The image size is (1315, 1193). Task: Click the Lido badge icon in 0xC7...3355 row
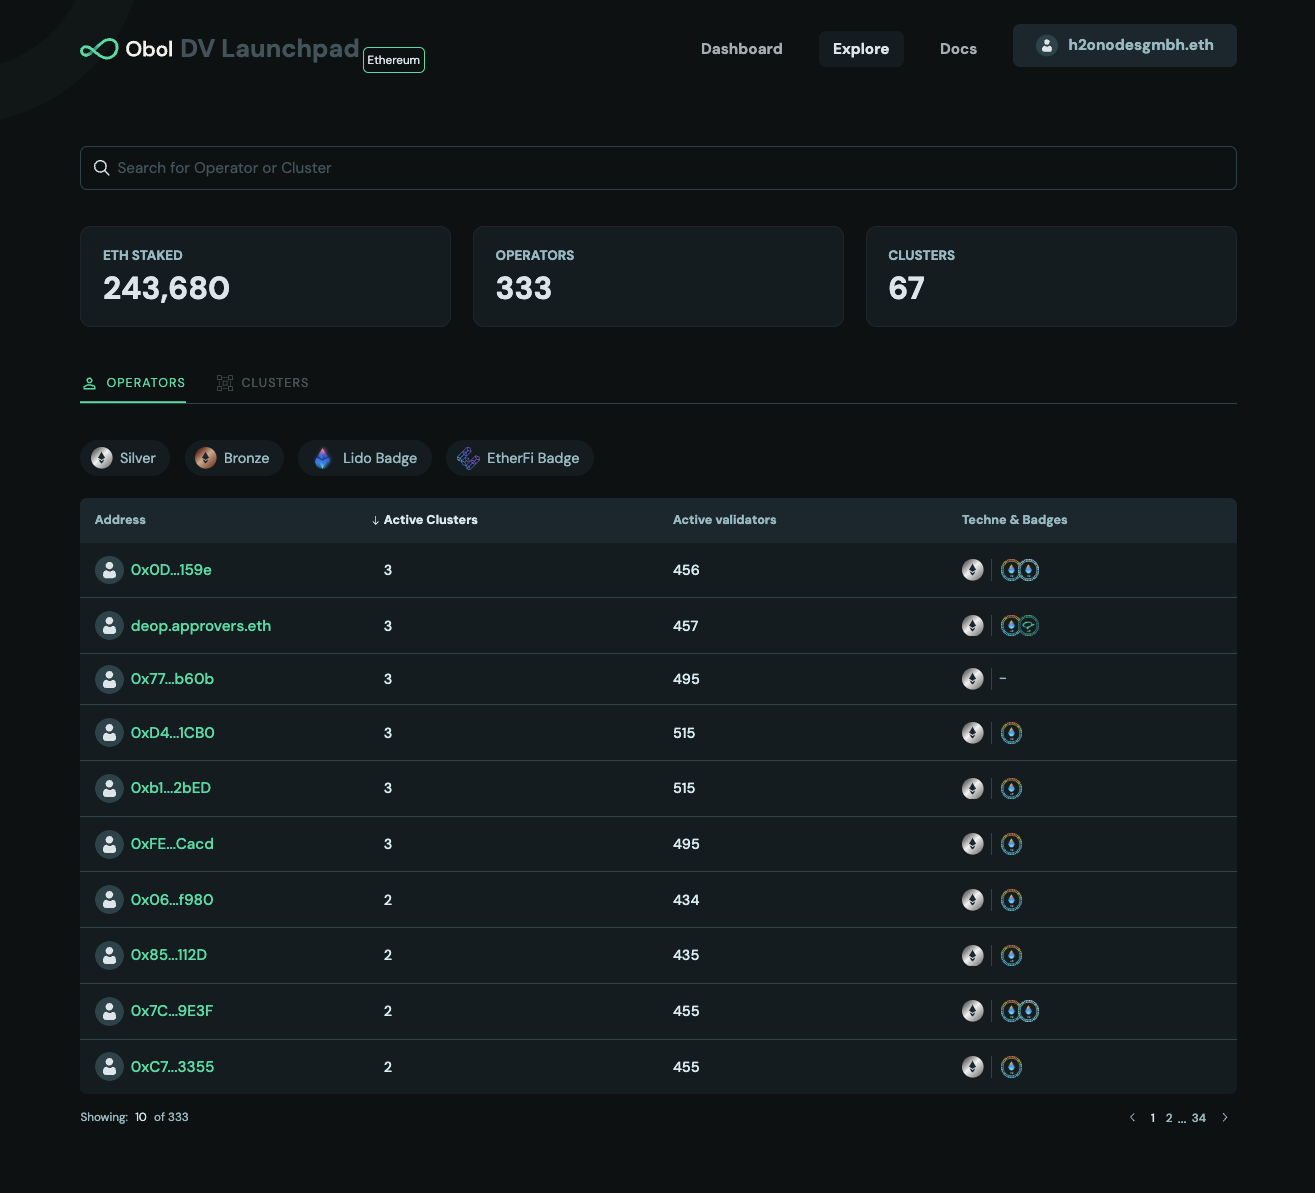(x=1011, y=1067)
